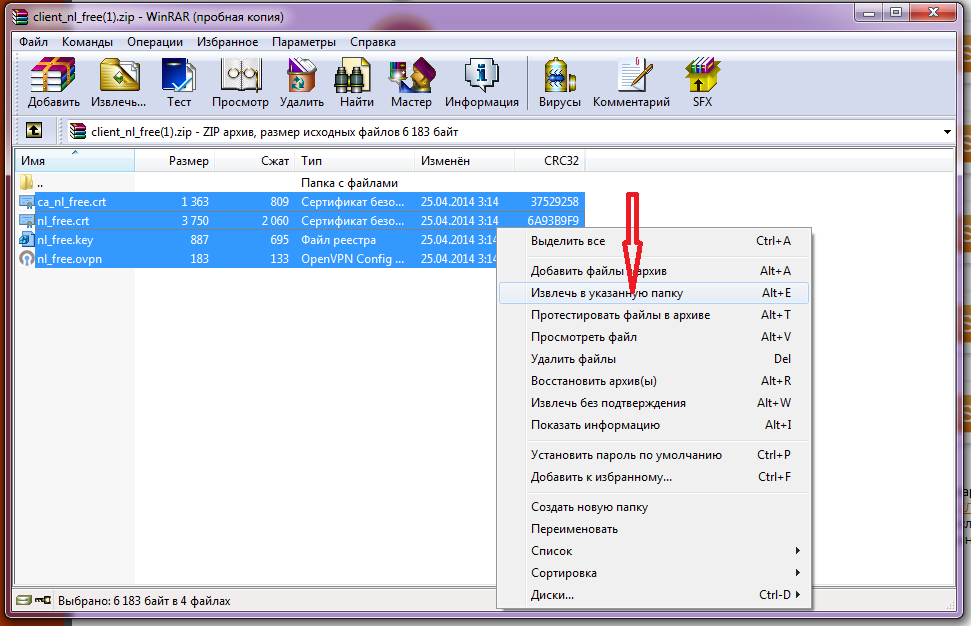Click the ca_nl_free.crt certificate file icon
971x626 pixels.
pyautogui.click(x=27, y=202)
